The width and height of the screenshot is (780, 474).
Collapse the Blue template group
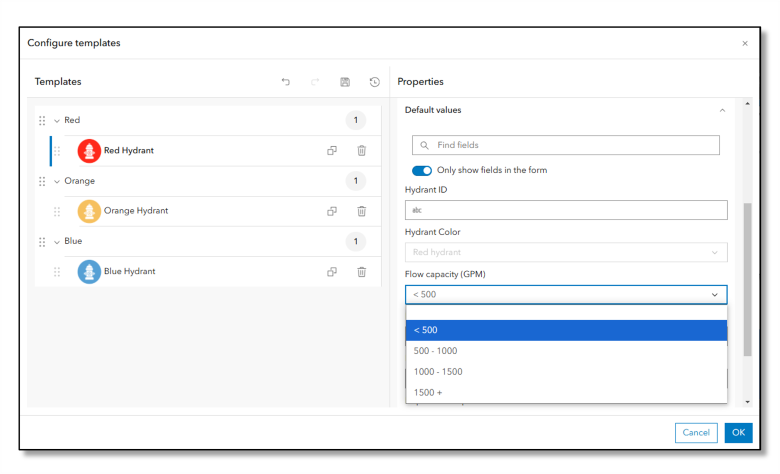click(57, 242)
